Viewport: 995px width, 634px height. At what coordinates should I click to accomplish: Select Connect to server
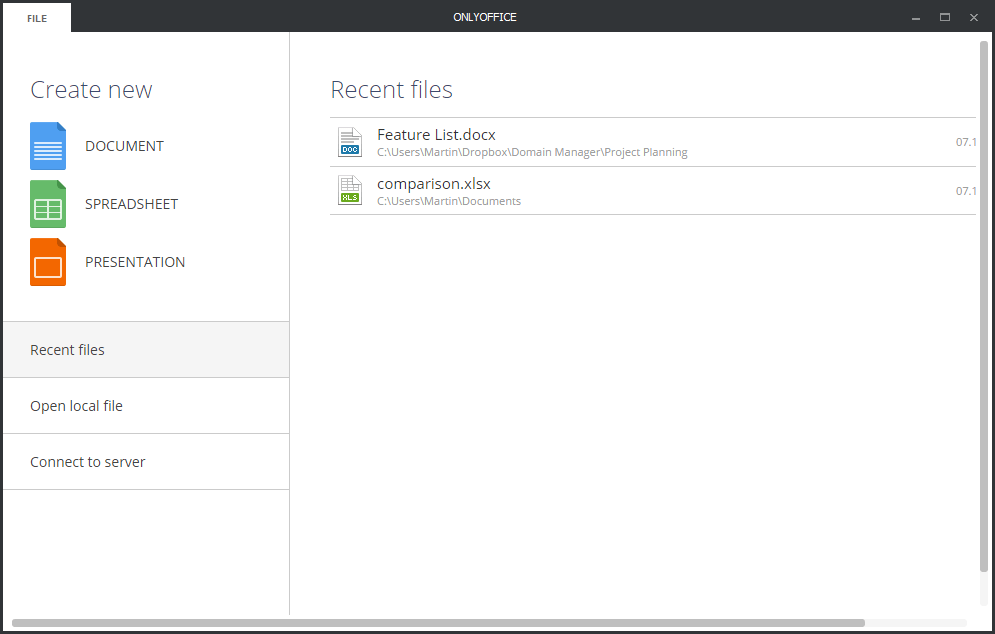146,461
